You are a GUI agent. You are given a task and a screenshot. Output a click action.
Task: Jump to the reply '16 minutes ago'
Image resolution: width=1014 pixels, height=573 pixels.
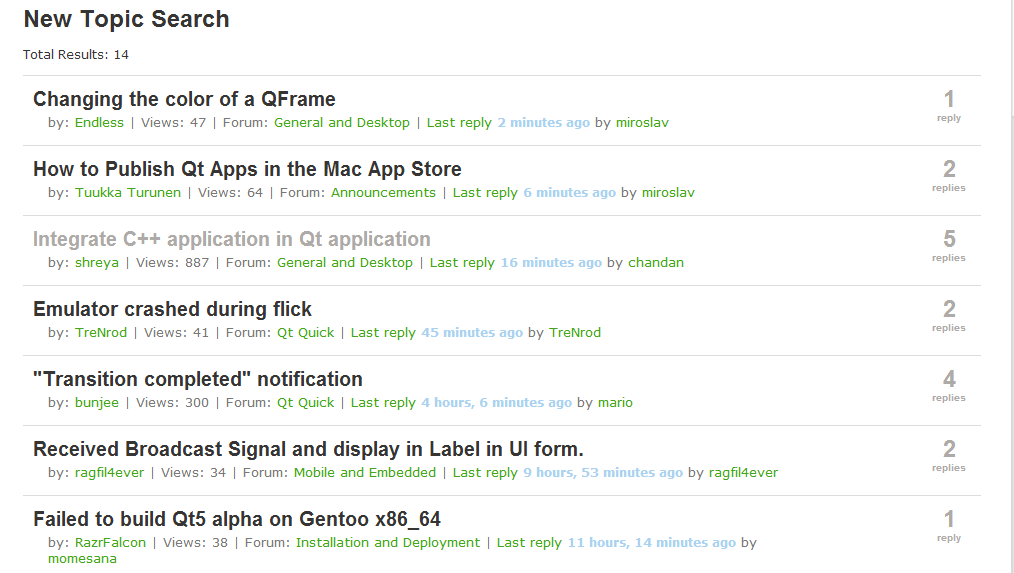tap(551, 262)
